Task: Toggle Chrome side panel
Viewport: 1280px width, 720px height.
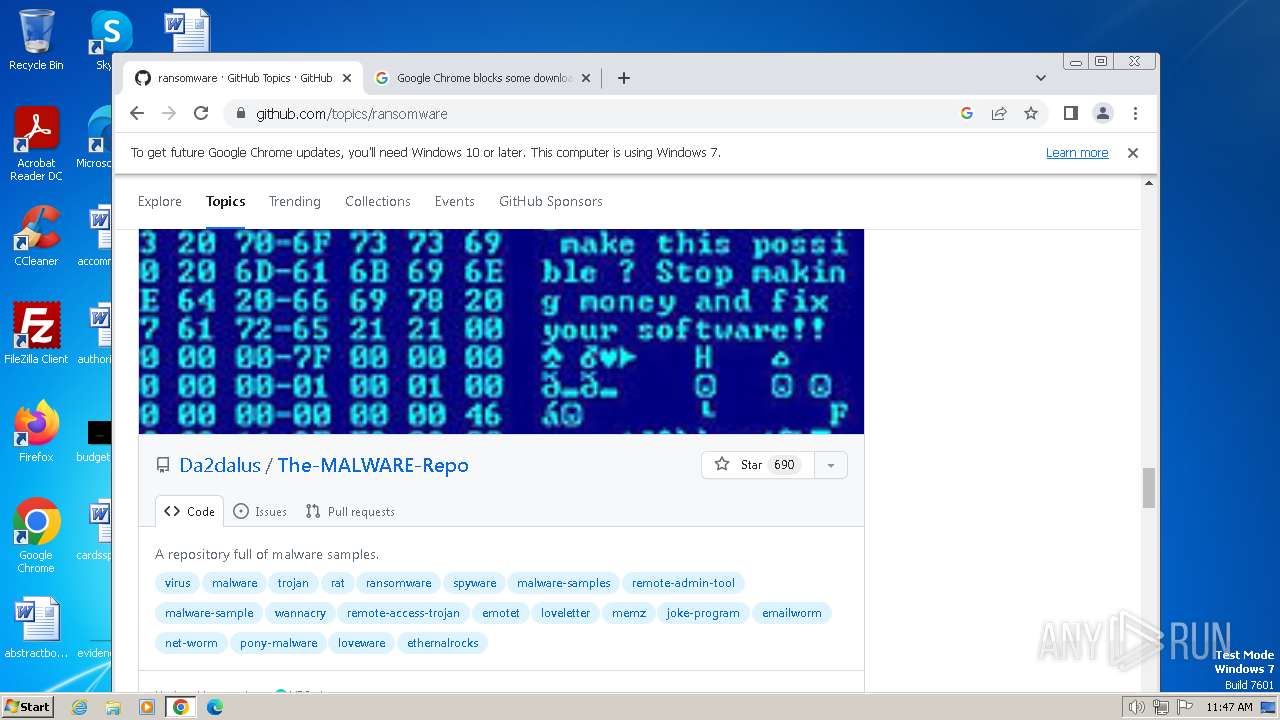Action: tap(1071, 113)
